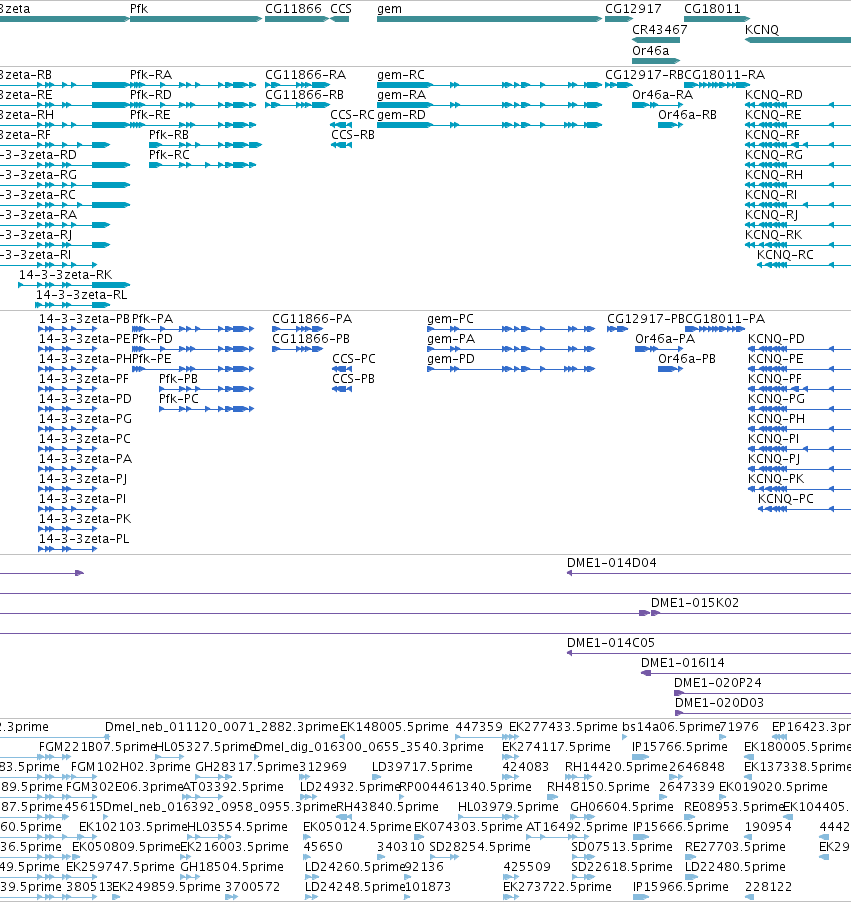Open cDNA GH06604.5prime

point(621,807)
